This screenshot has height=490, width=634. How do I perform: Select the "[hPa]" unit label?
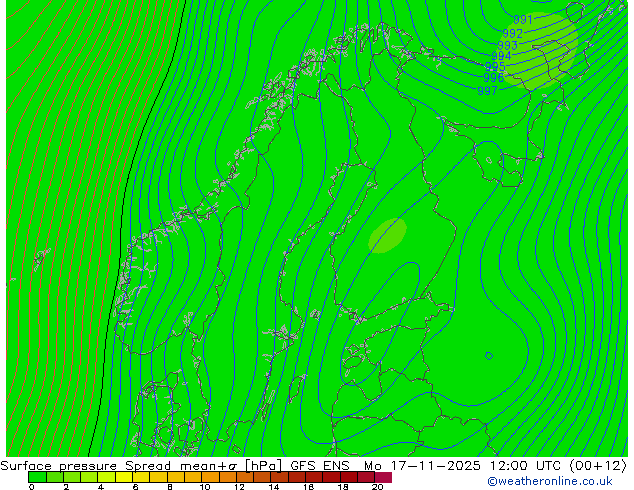[263, 466]
